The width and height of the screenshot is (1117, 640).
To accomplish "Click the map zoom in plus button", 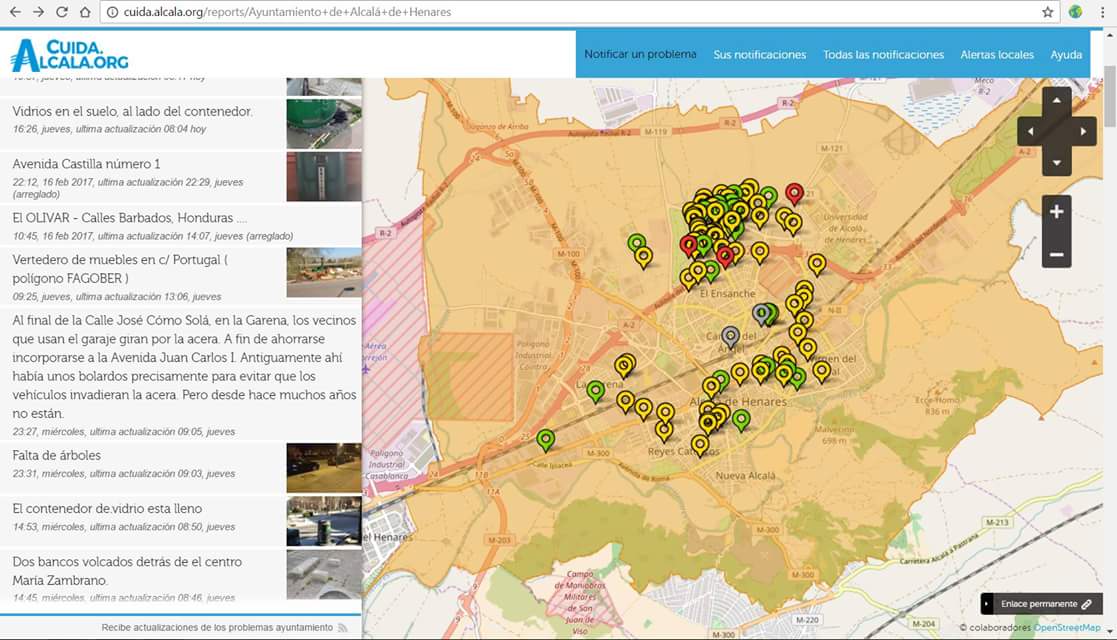I will coord(1056,212).
